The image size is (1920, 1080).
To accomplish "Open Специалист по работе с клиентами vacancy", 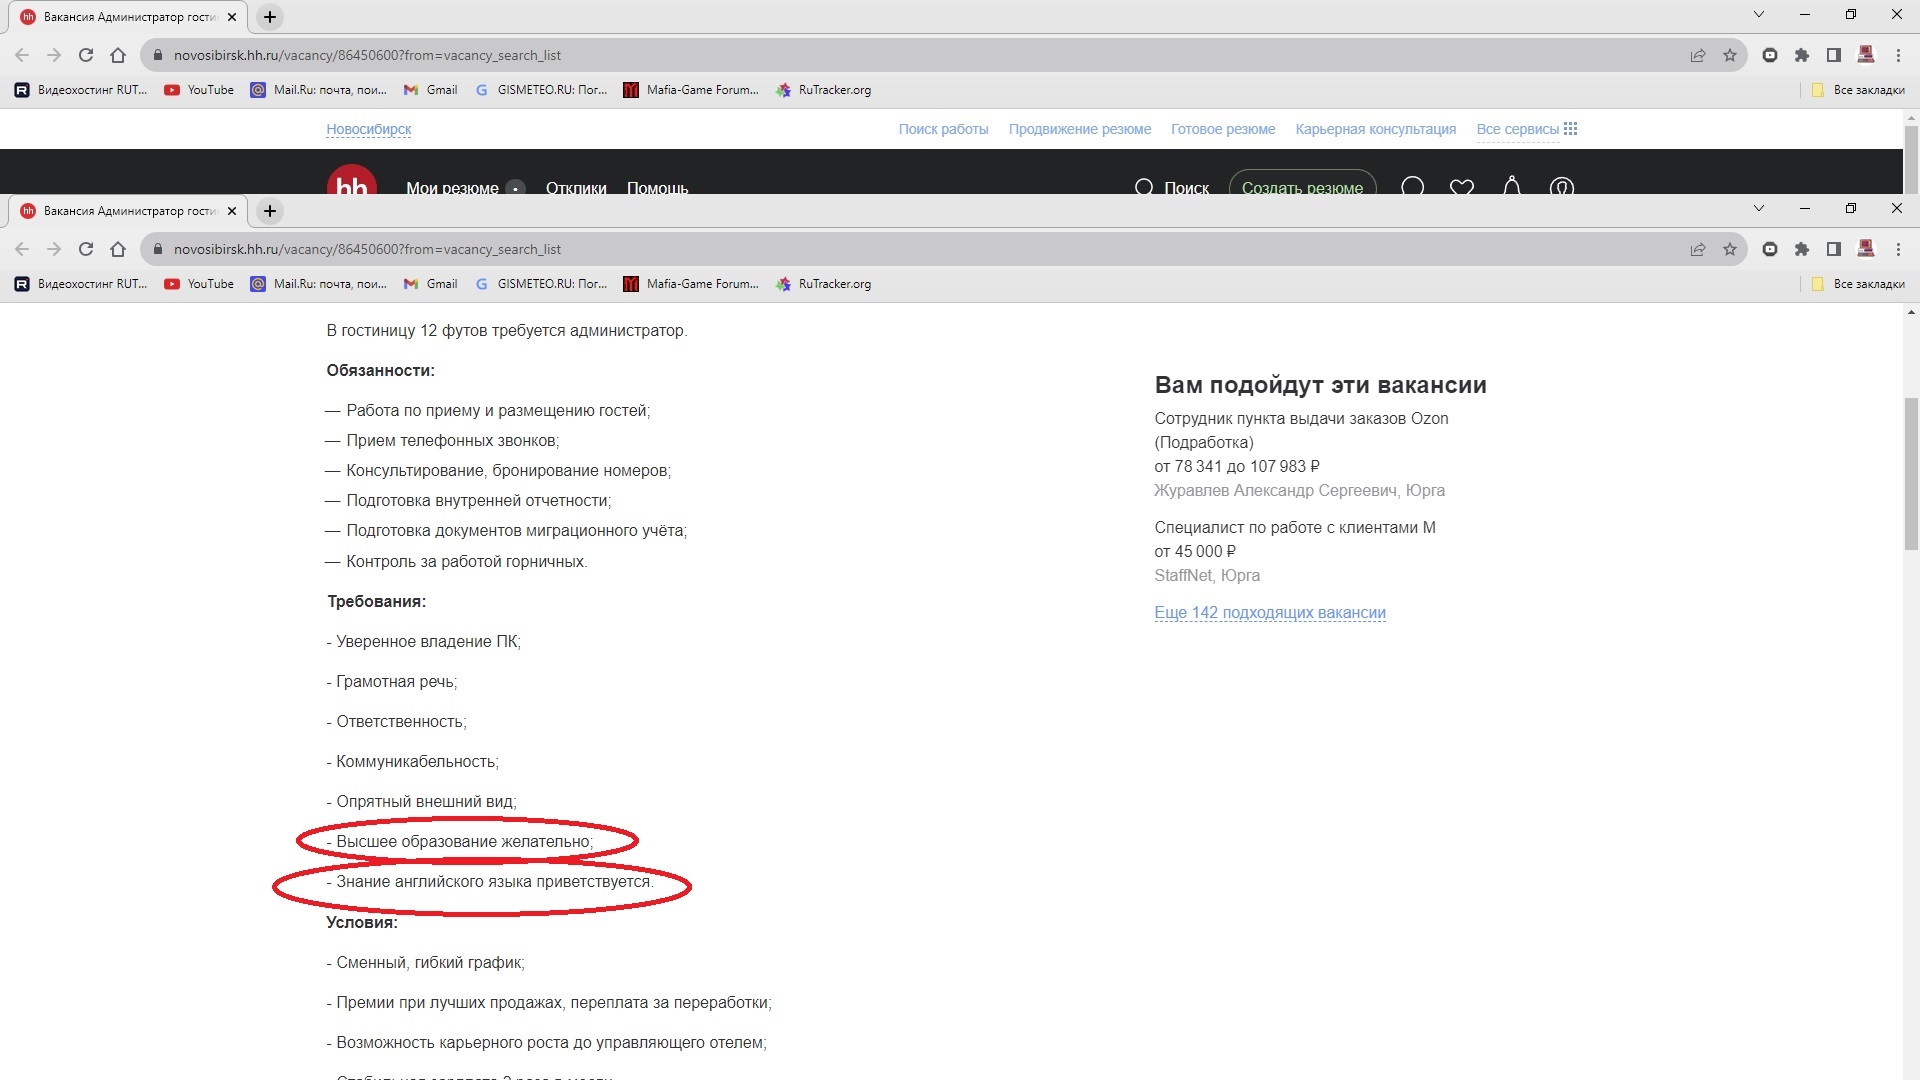I will [1294, 527].
